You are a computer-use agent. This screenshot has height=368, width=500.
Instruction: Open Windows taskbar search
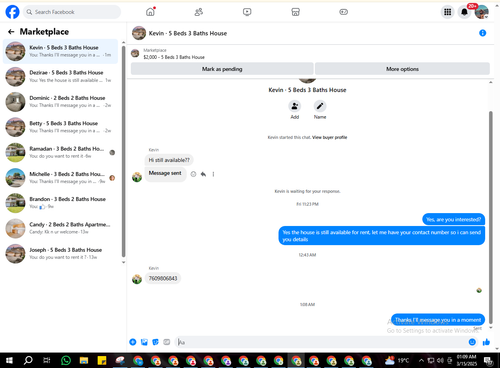click(28, 360)
